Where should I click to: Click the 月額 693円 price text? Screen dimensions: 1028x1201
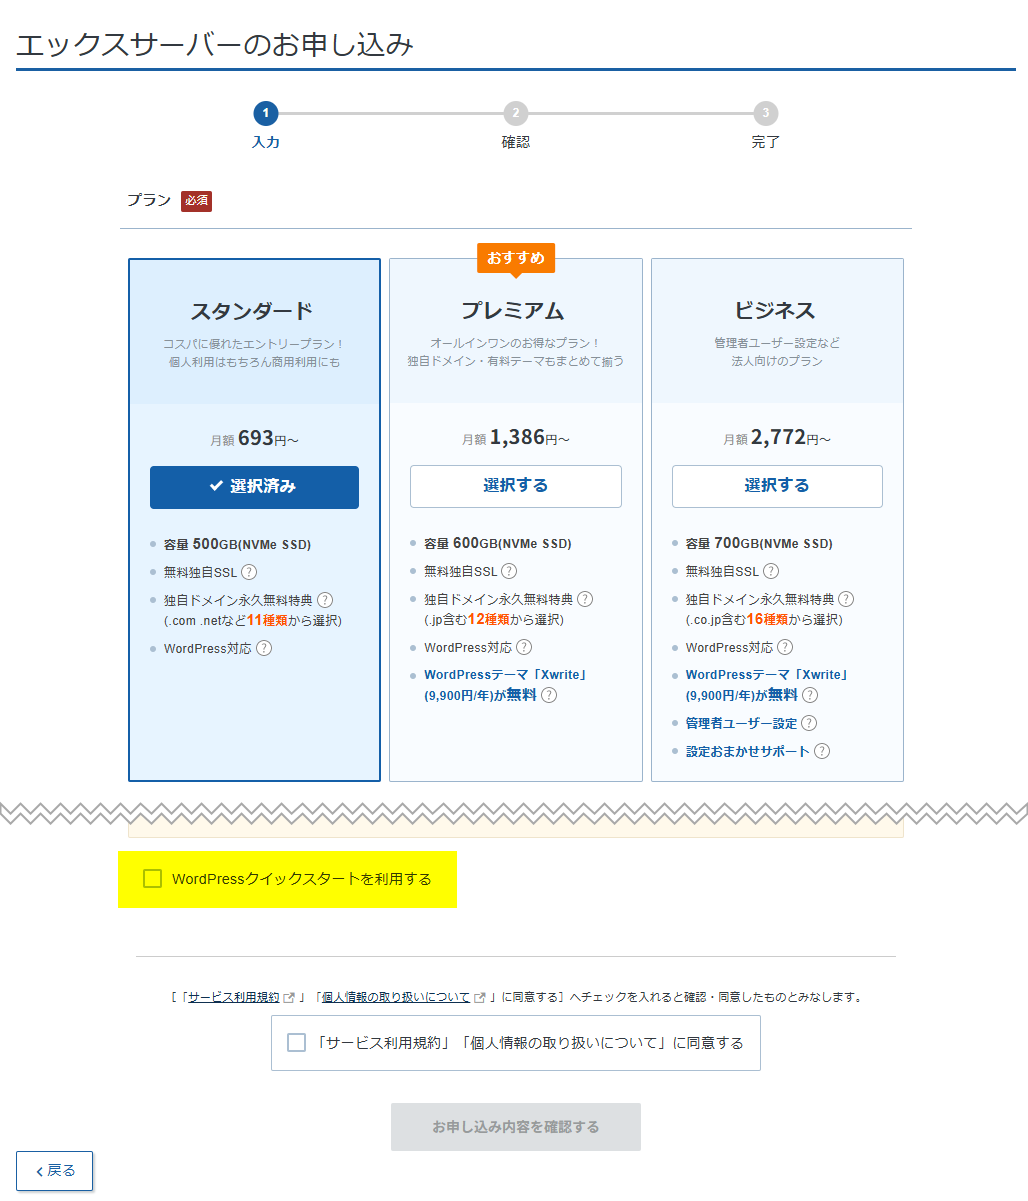[254, 439]
